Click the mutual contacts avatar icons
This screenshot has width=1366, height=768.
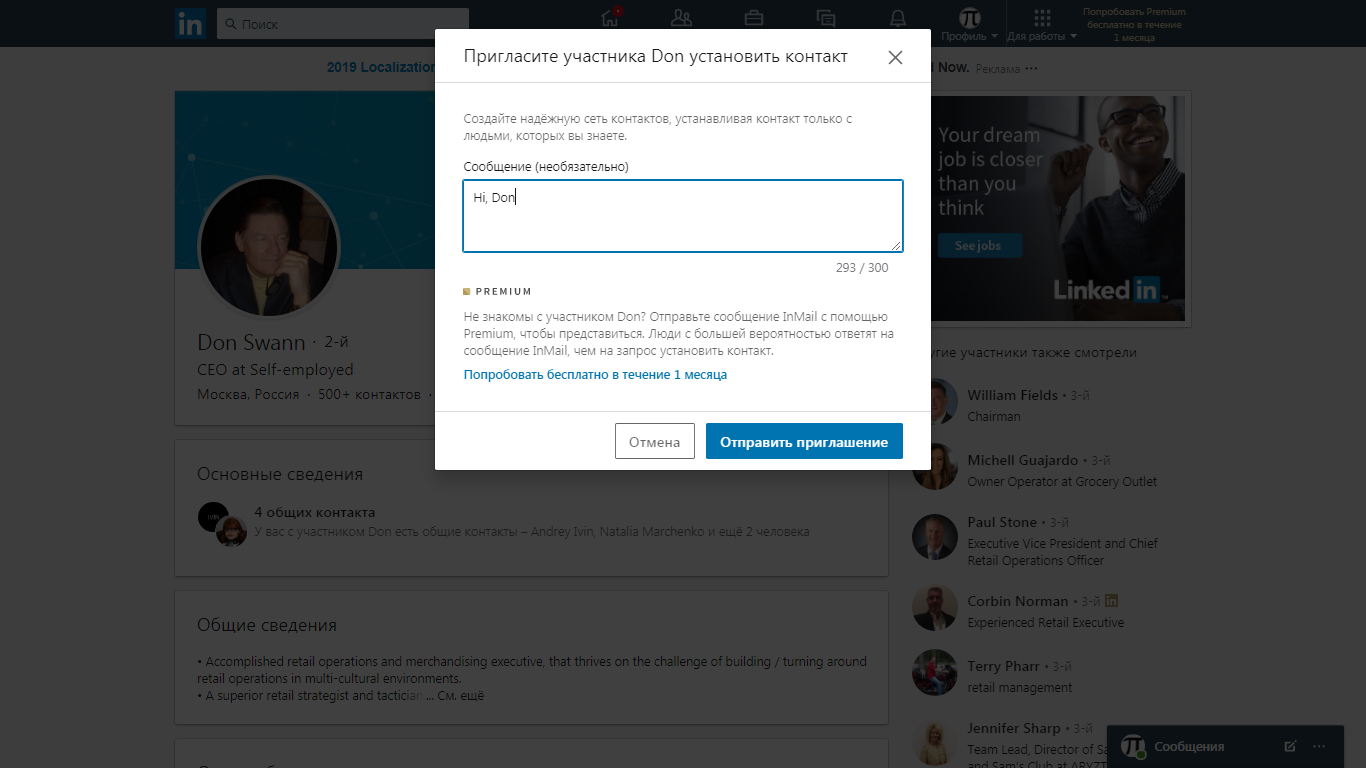click(222, 523)
